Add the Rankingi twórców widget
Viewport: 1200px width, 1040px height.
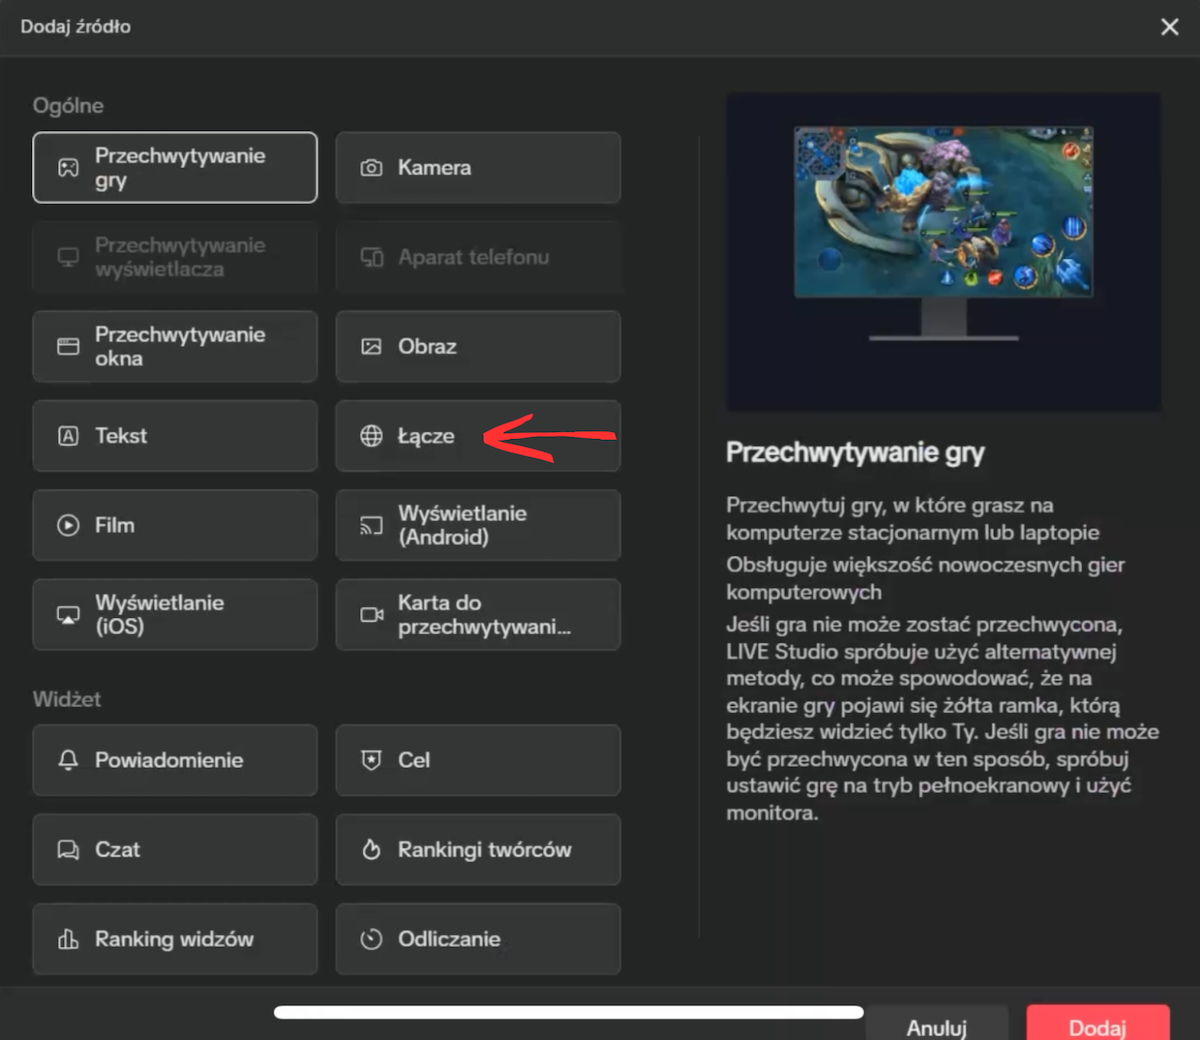pyautogui.click(x=478, y=850)
